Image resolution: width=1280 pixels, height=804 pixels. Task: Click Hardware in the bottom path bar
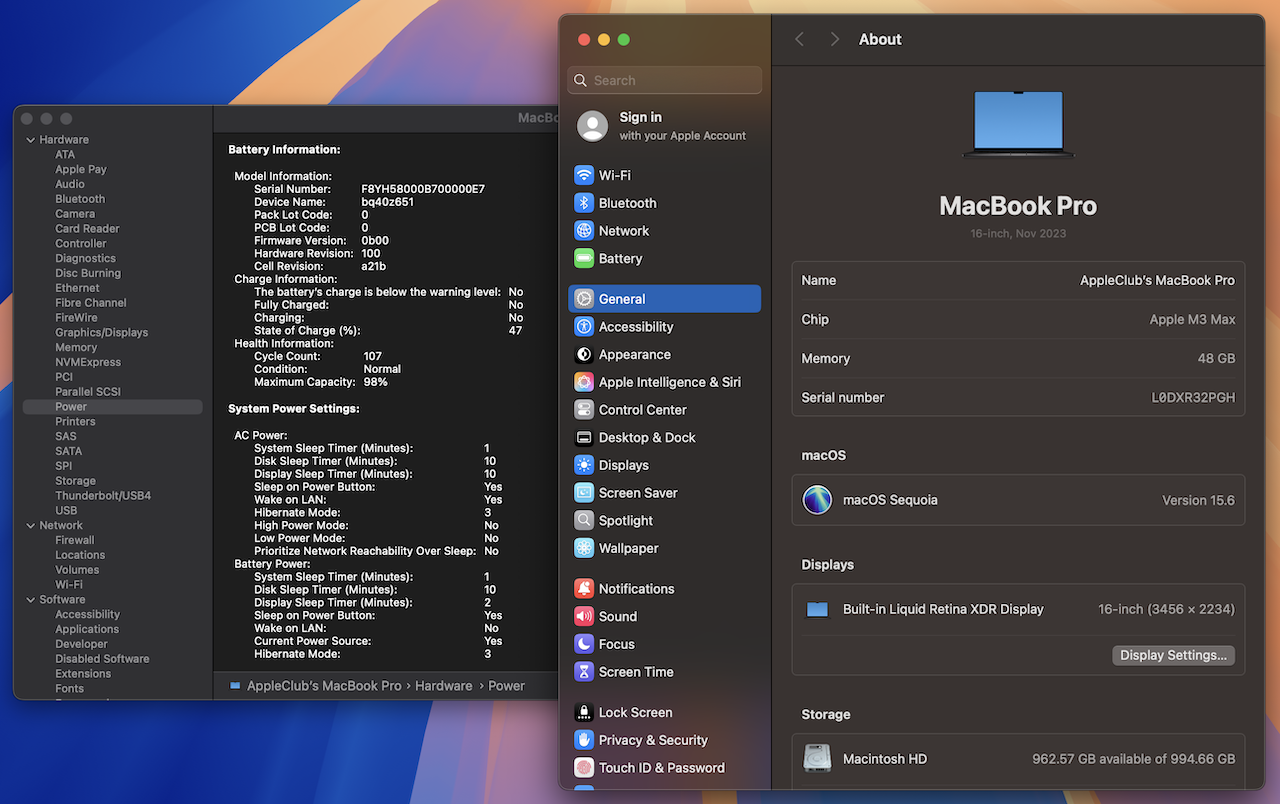click(444, 686)
